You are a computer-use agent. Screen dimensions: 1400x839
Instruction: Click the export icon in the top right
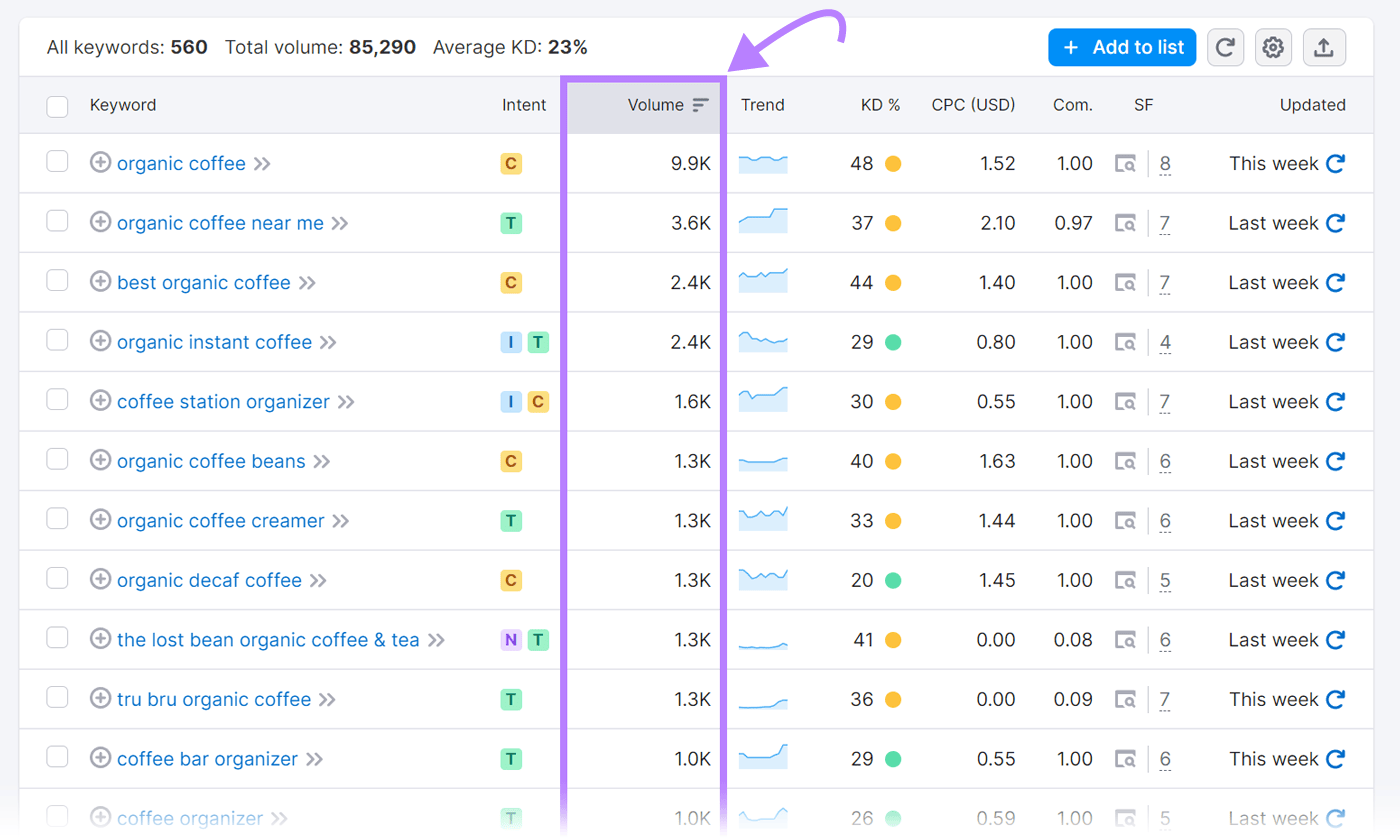coord(1324,47)
